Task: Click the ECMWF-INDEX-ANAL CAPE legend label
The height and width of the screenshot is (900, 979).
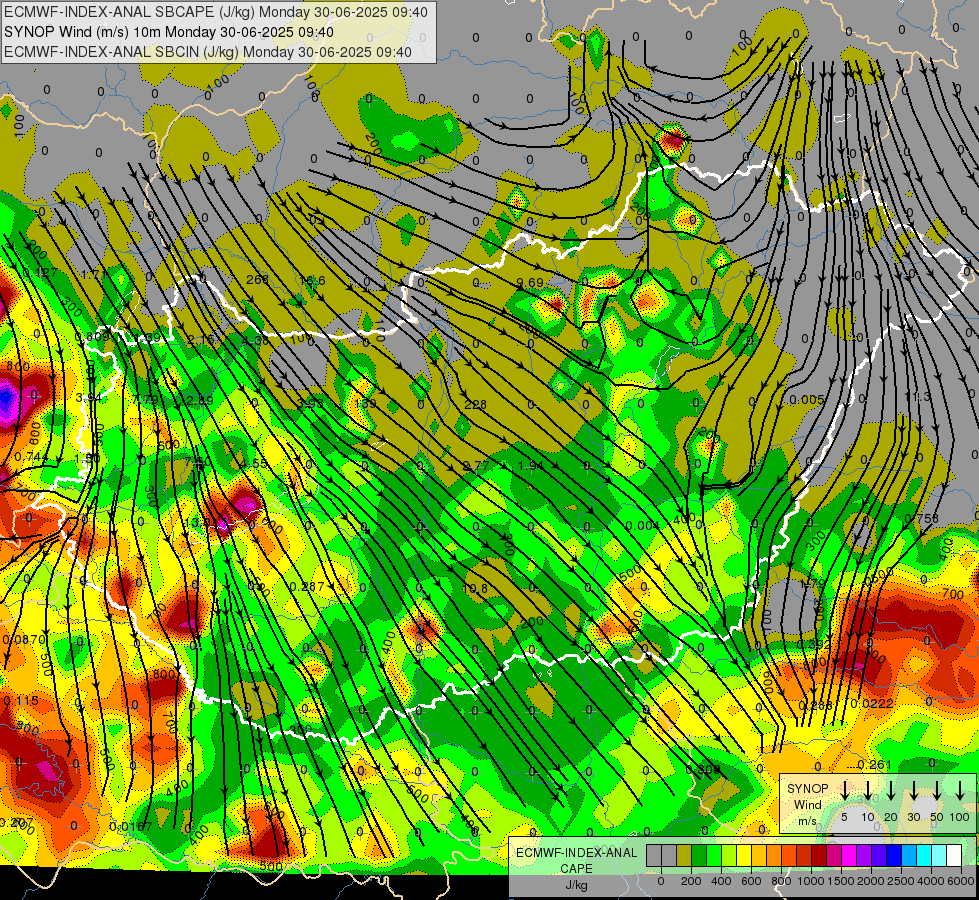Action: 576,860
